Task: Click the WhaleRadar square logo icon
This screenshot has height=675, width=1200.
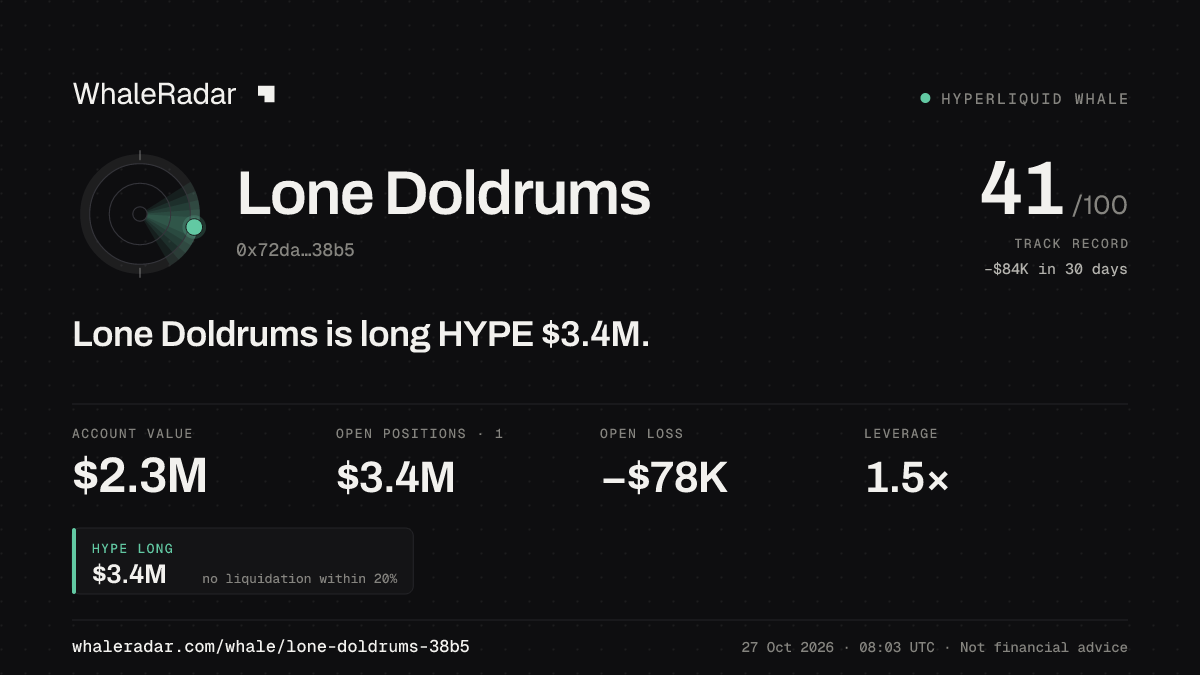Action: coord(266,94)
